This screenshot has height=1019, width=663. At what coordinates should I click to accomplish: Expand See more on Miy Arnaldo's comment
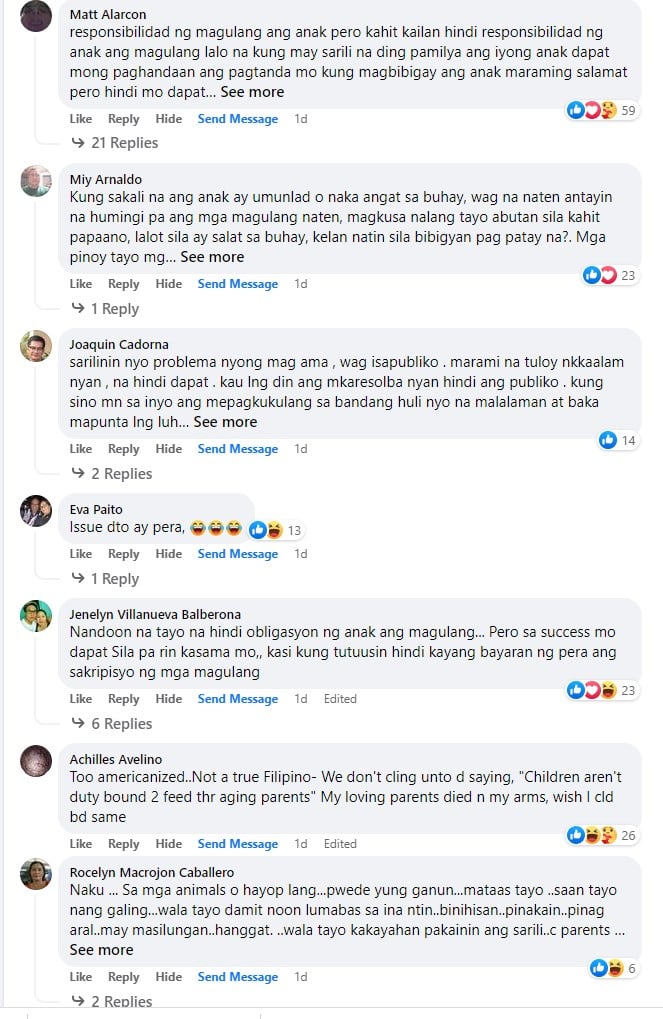point(212,257)
